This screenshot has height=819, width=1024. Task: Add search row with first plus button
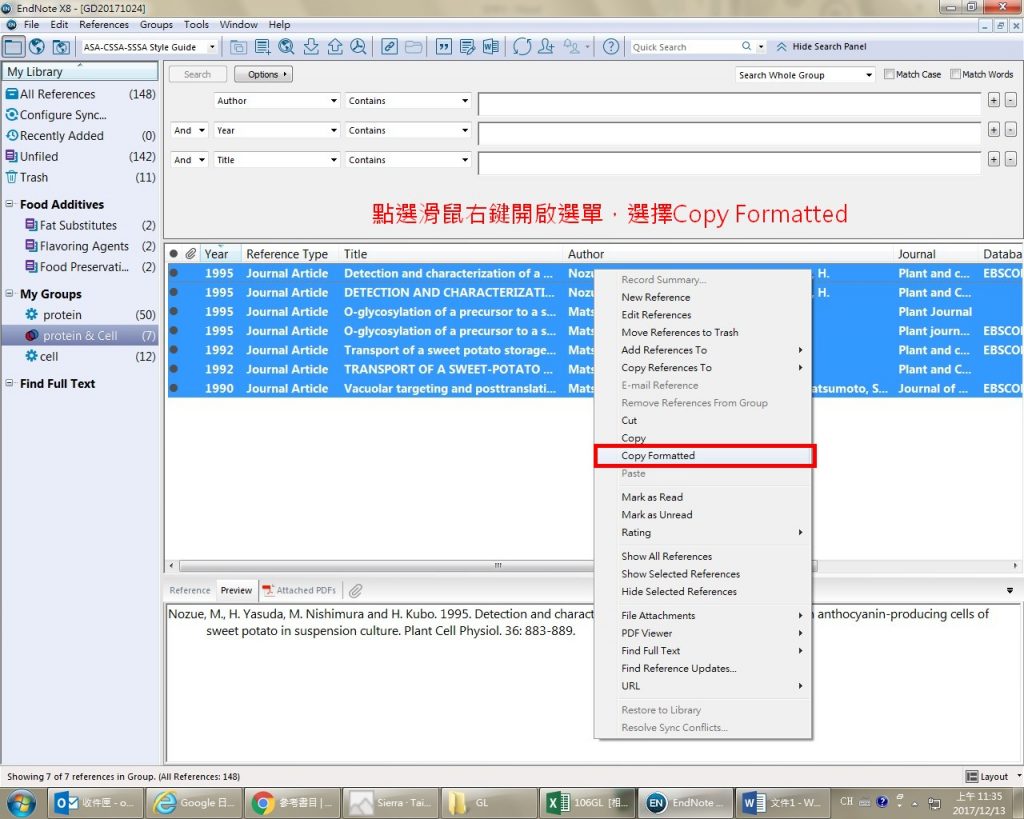click(x=993, y=101)
